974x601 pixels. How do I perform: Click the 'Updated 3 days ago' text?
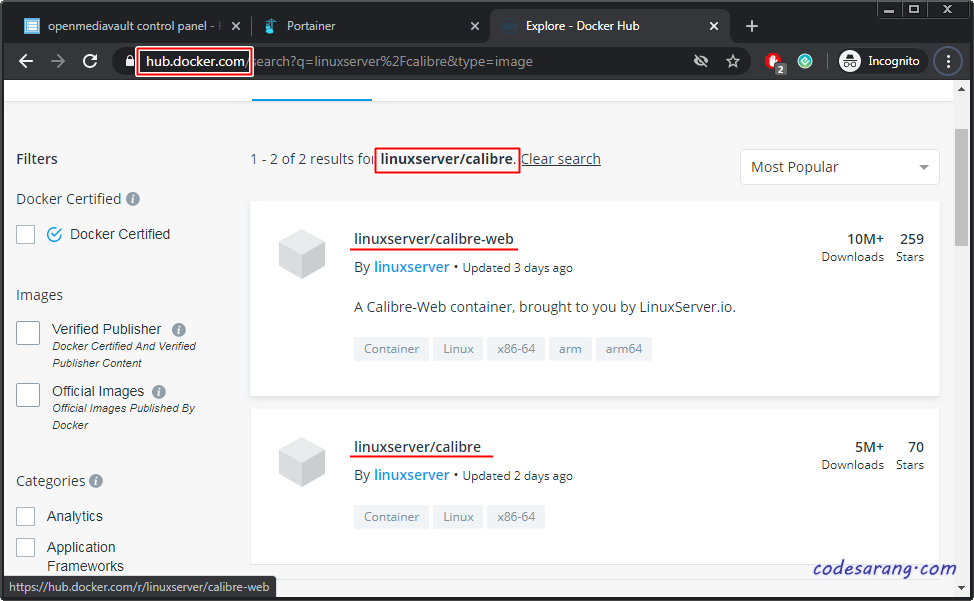click(517, 268)
